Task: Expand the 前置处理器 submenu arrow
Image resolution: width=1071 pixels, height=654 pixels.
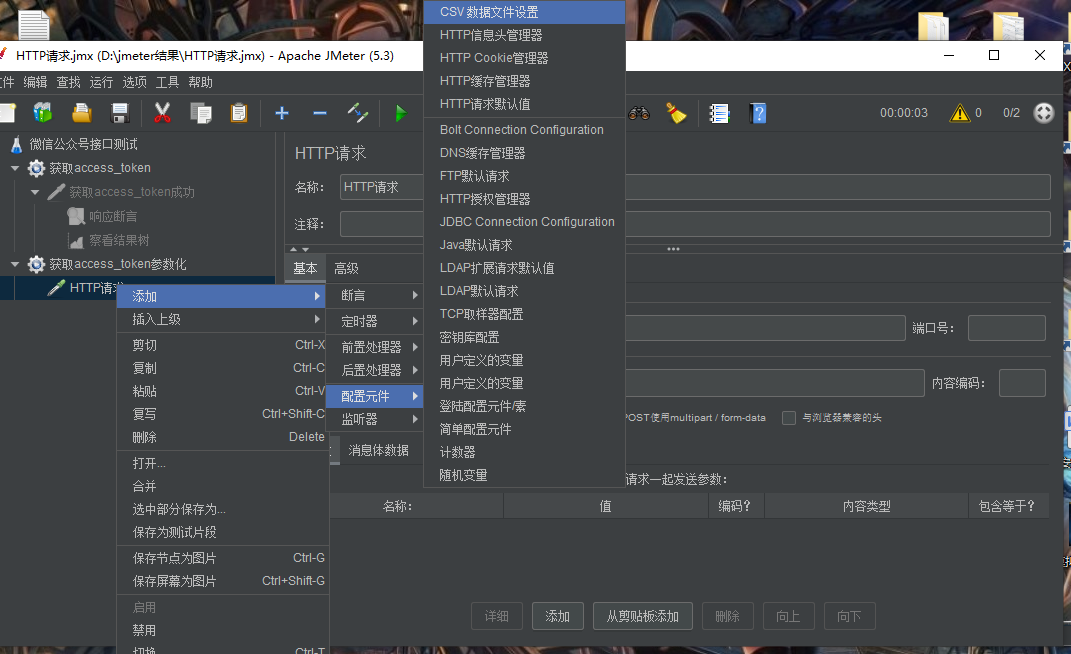Action: pos(415,347)
